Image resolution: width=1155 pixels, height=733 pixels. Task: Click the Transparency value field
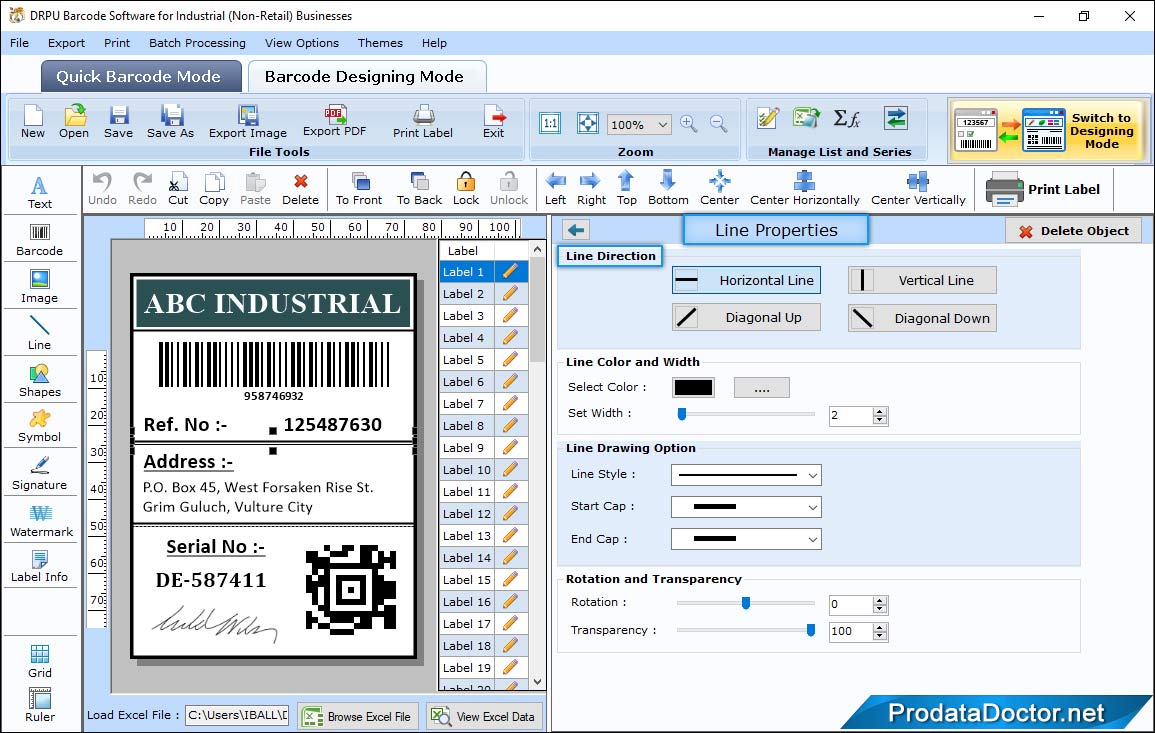851,632
